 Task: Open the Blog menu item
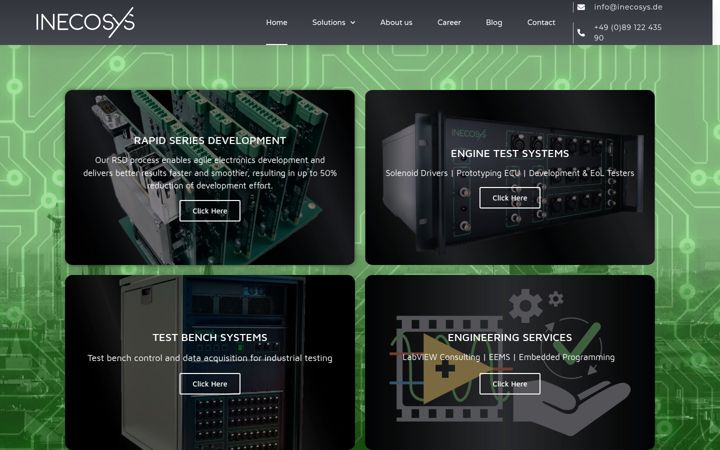pos(494,22)
